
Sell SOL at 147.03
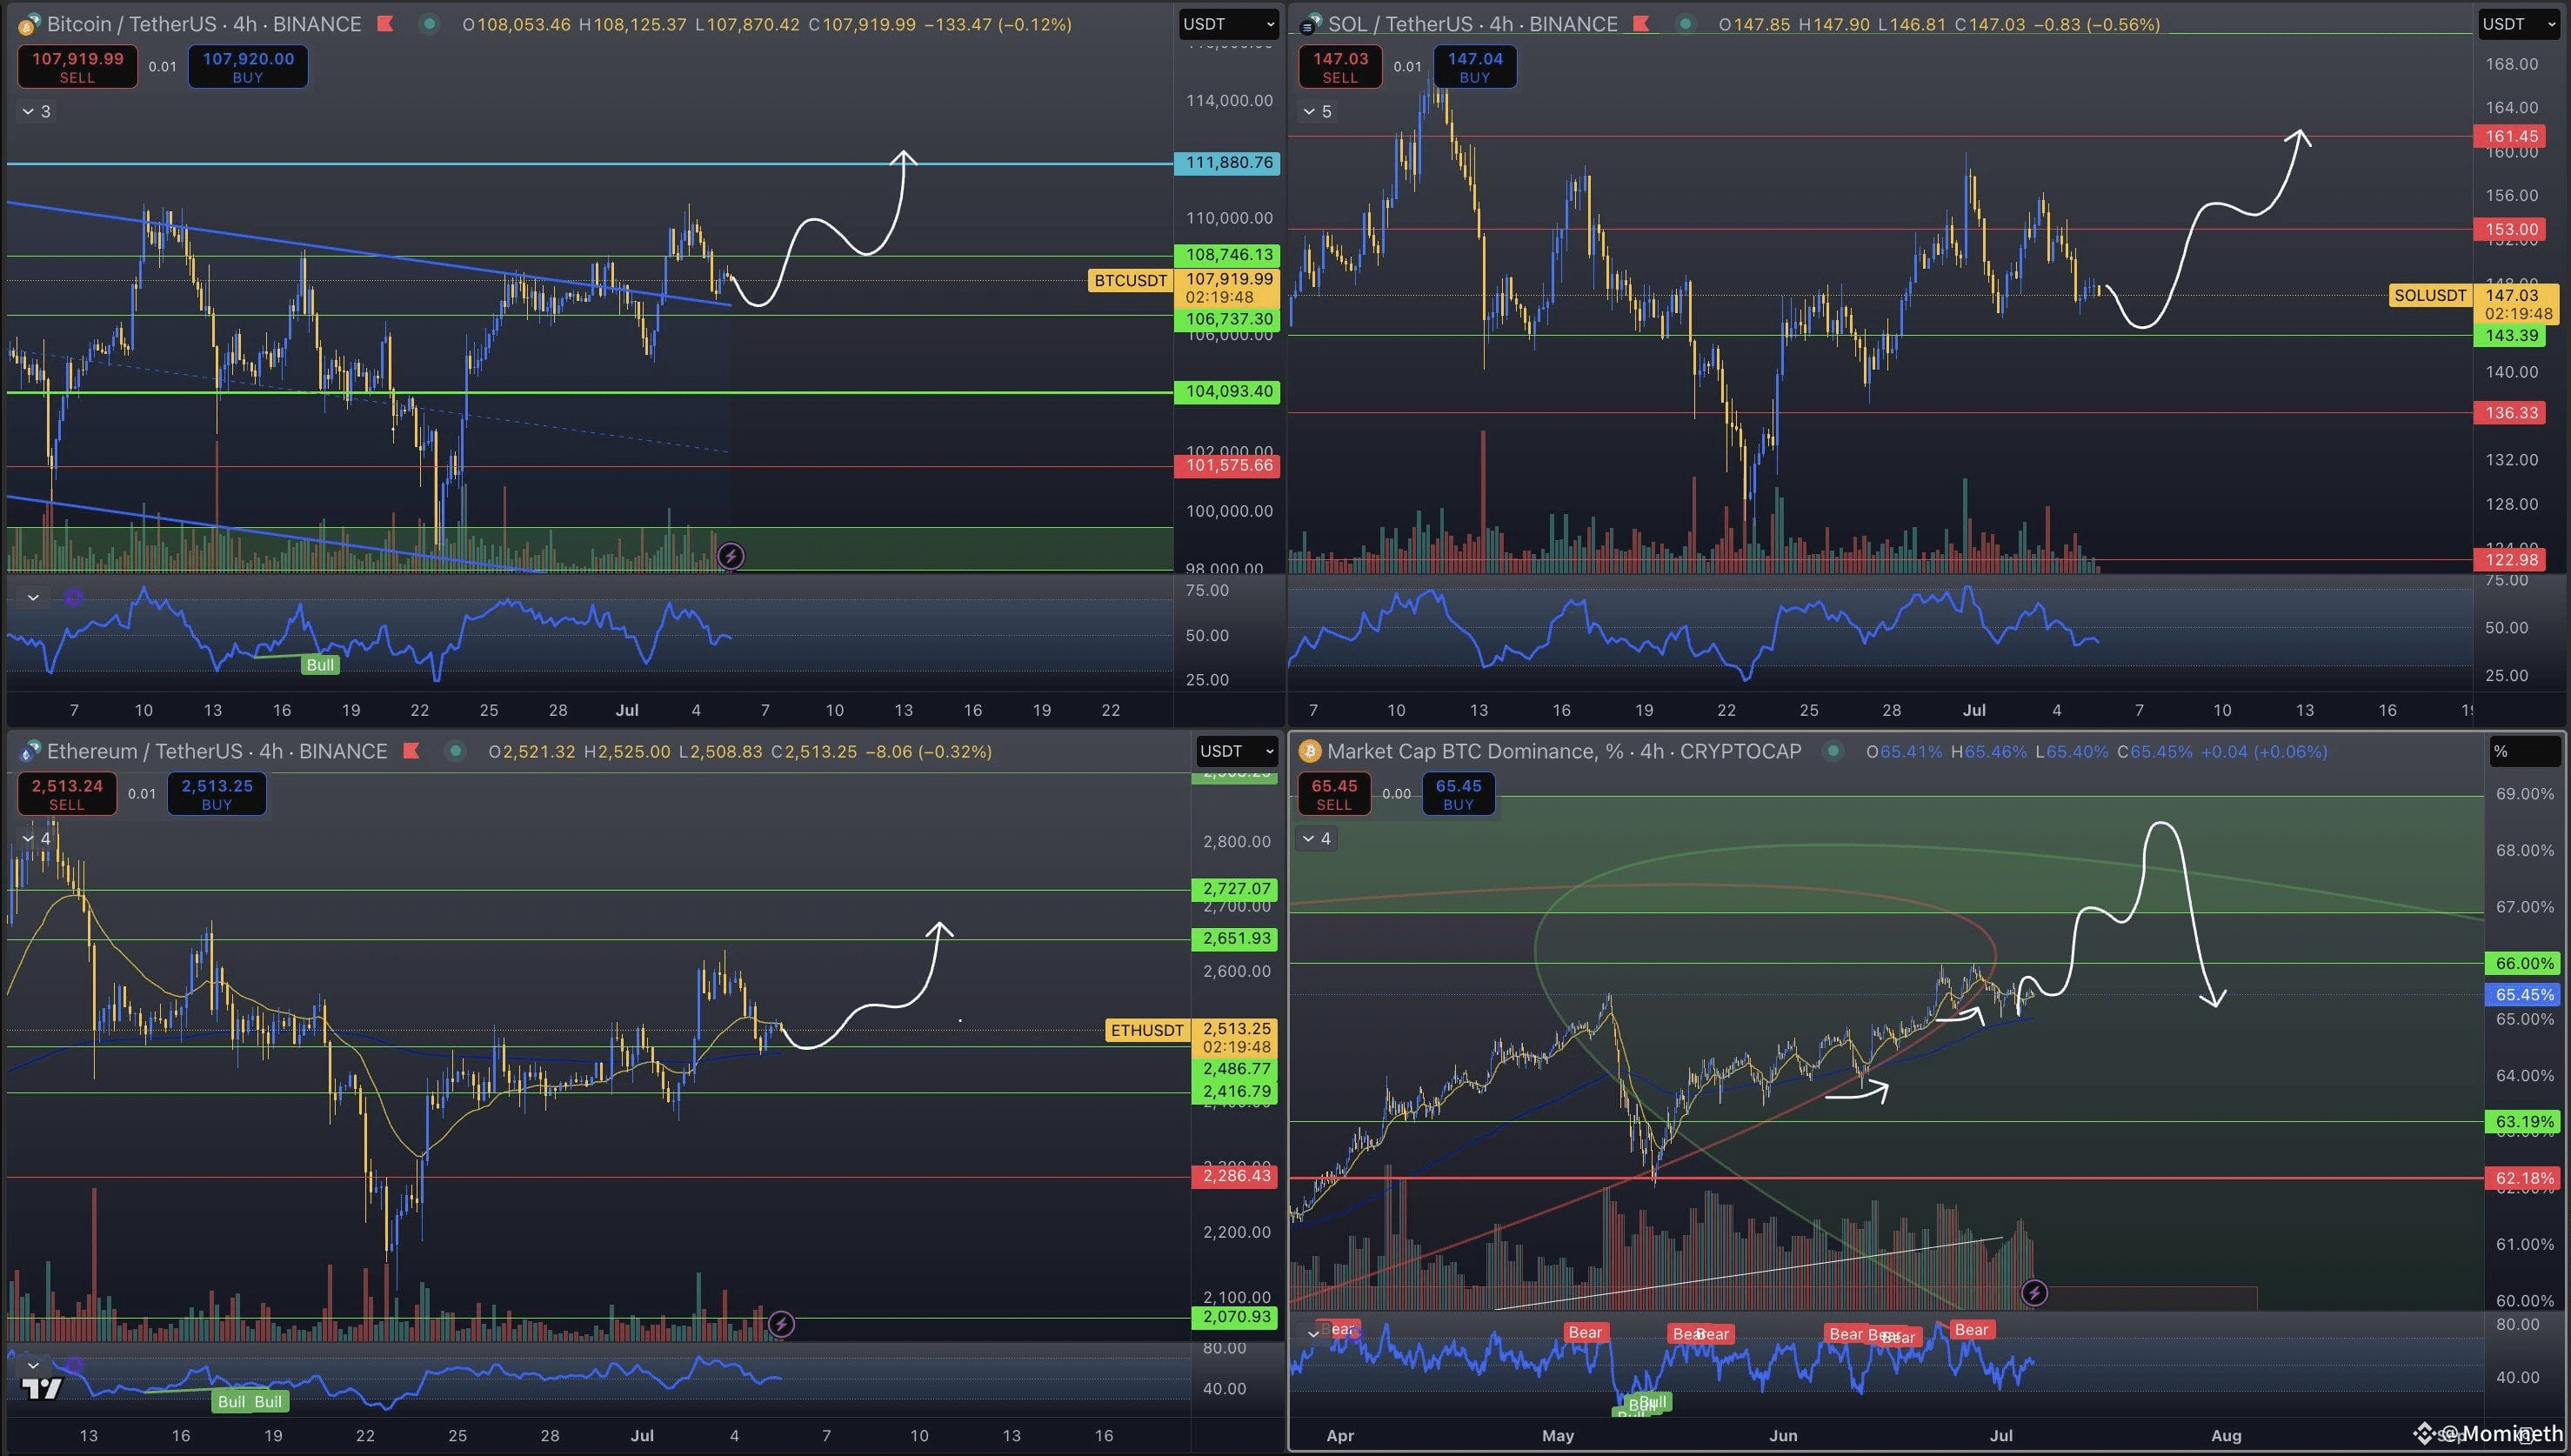pos(1340,67)
